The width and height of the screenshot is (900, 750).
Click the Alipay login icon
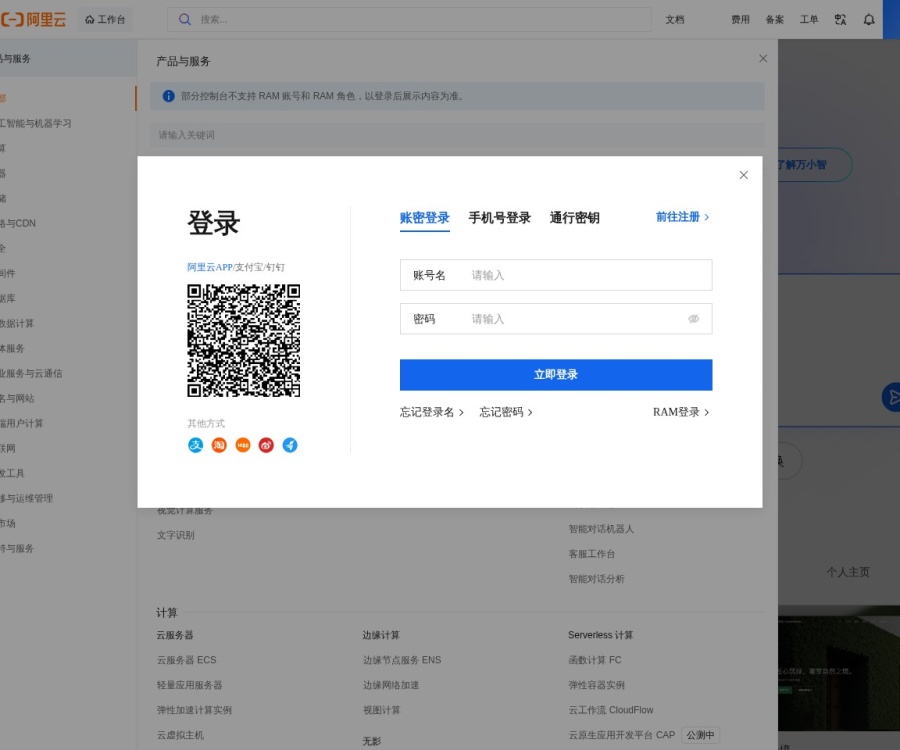pyautogui.click(x=196, y=445)
